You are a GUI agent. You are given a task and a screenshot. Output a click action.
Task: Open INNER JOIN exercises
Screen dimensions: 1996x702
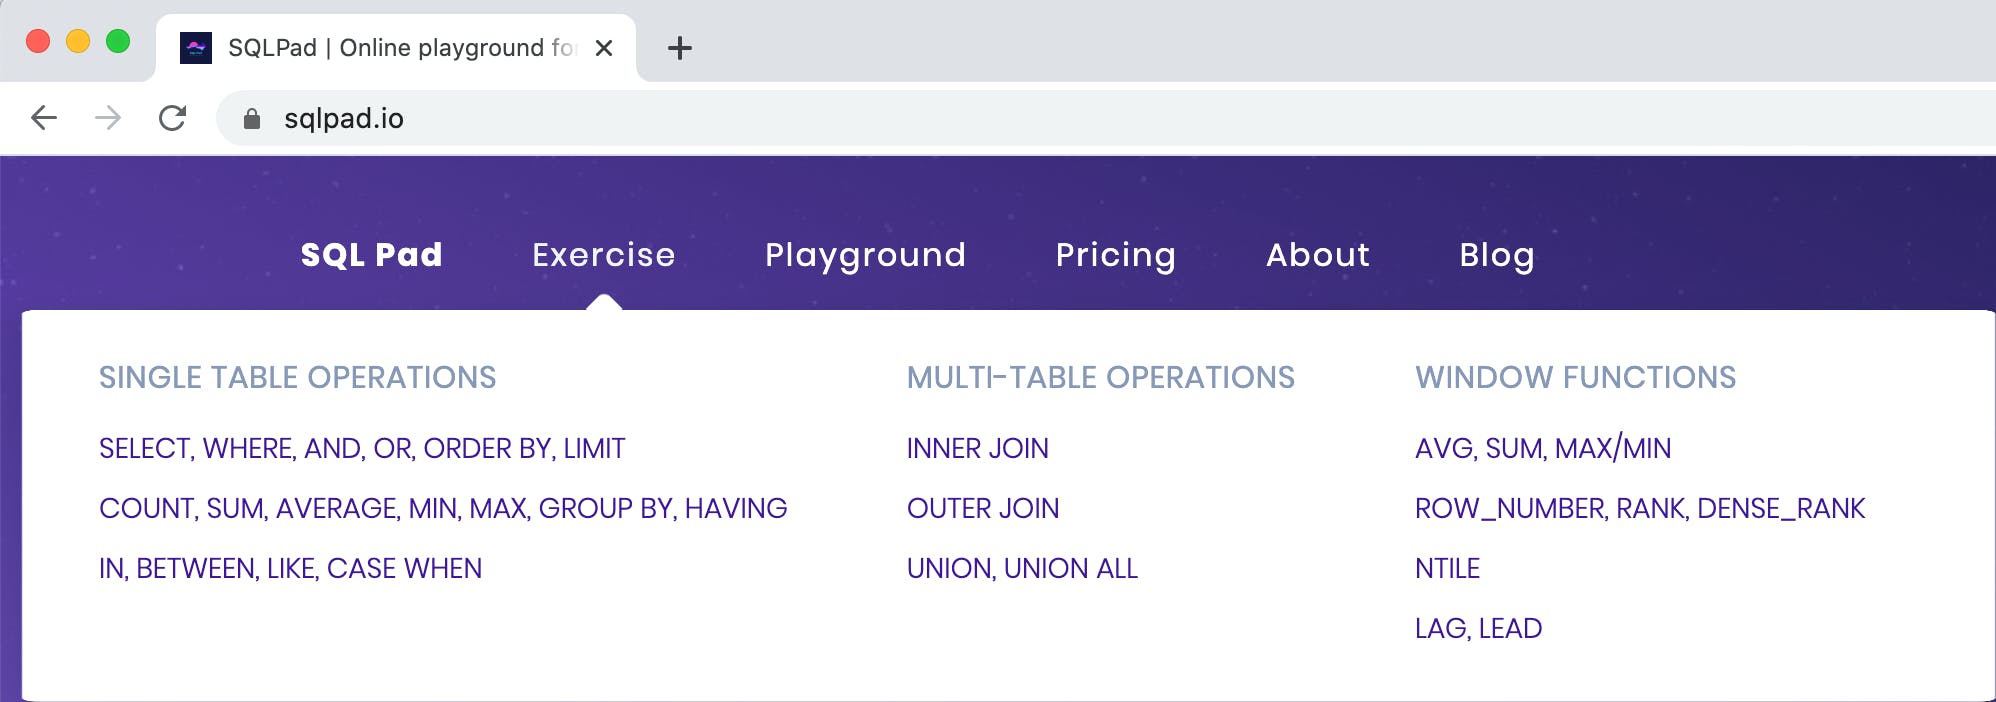[978, 448]
